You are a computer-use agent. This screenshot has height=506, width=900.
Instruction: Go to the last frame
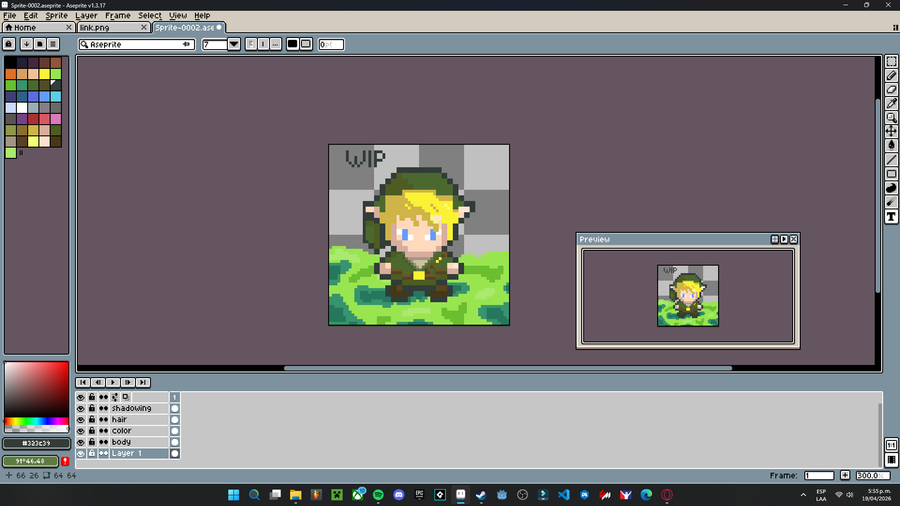142,382
